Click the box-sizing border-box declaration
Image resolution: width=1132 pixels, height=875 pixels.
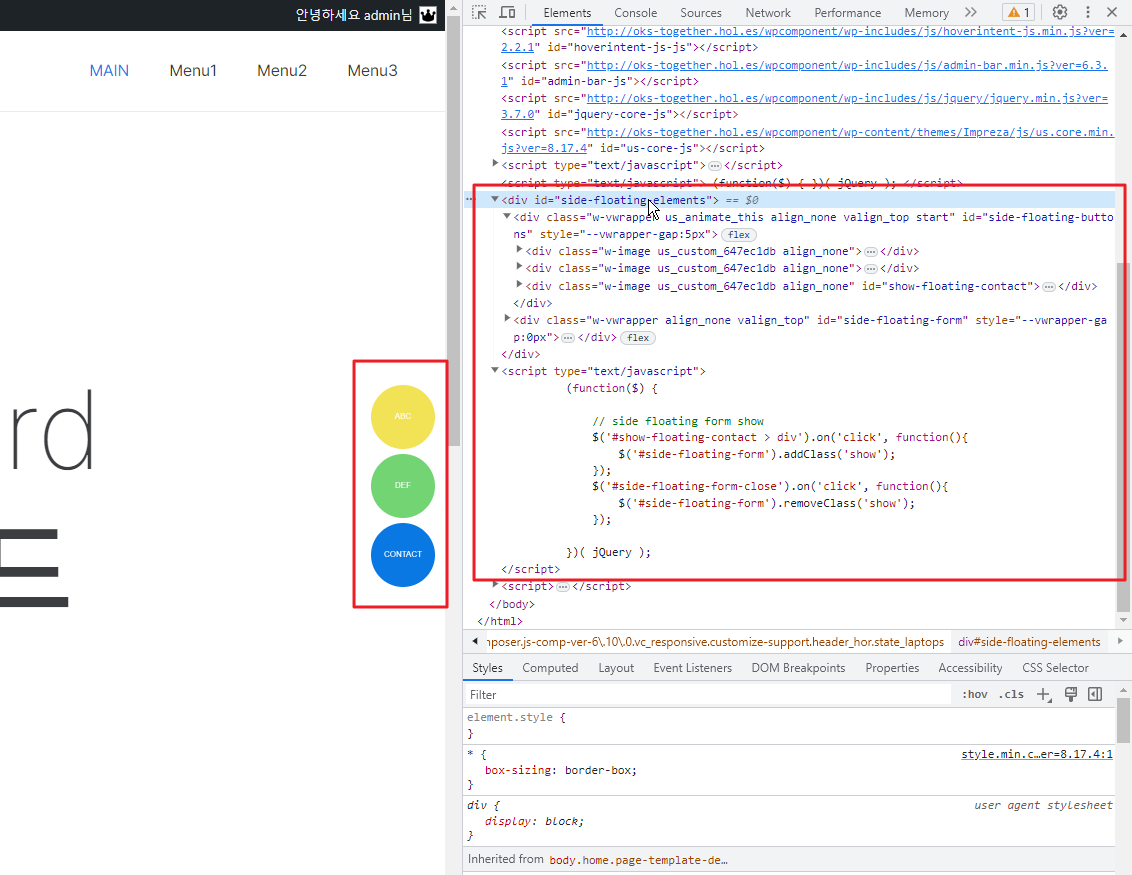[561, 770]
